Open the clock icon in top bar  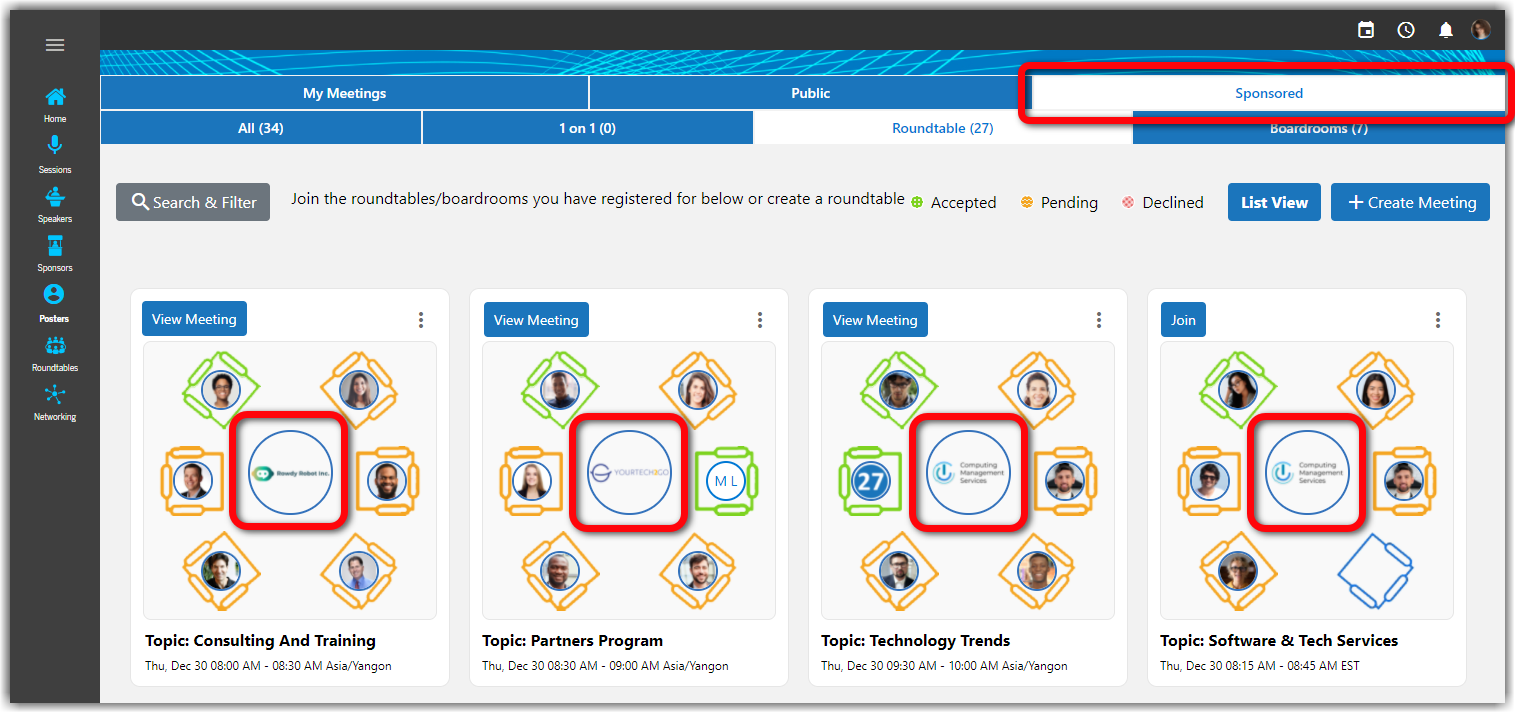pyautogui.click(x=1406, y=30)
